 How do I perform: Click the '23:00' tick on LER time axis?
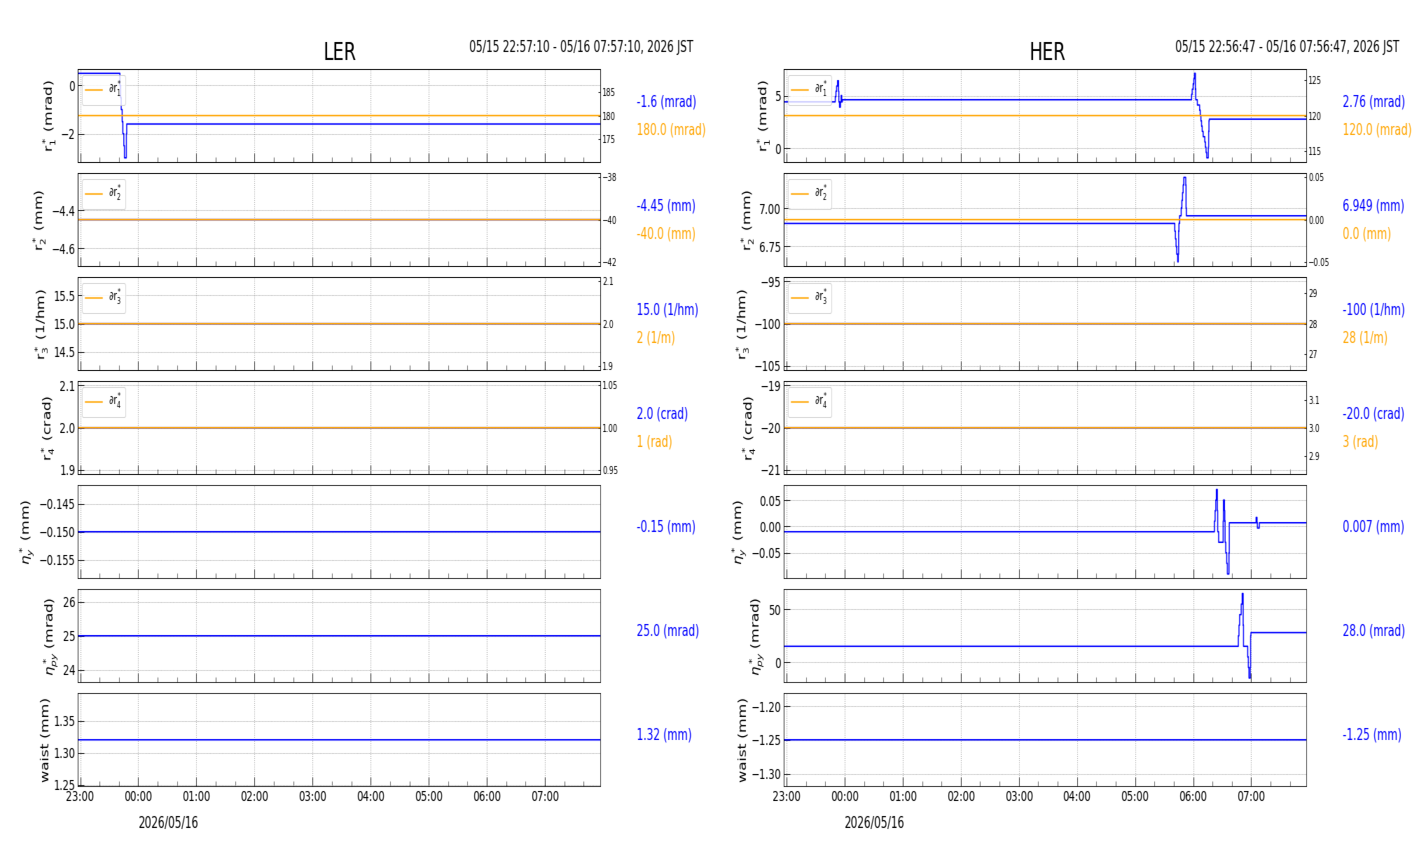tap(80, 797)
